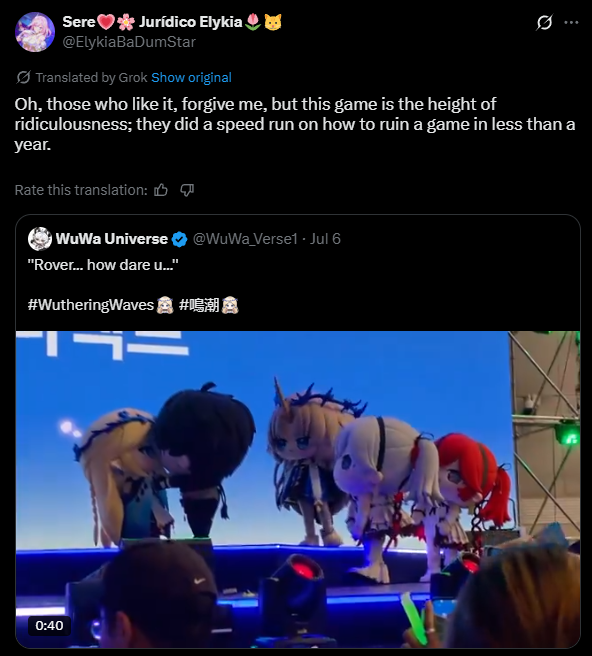This screenshot has height=656, width=592.
Task: Open the @WuWa_Verse1 handle
Action: pyautogui.click(x=245, y=239)
